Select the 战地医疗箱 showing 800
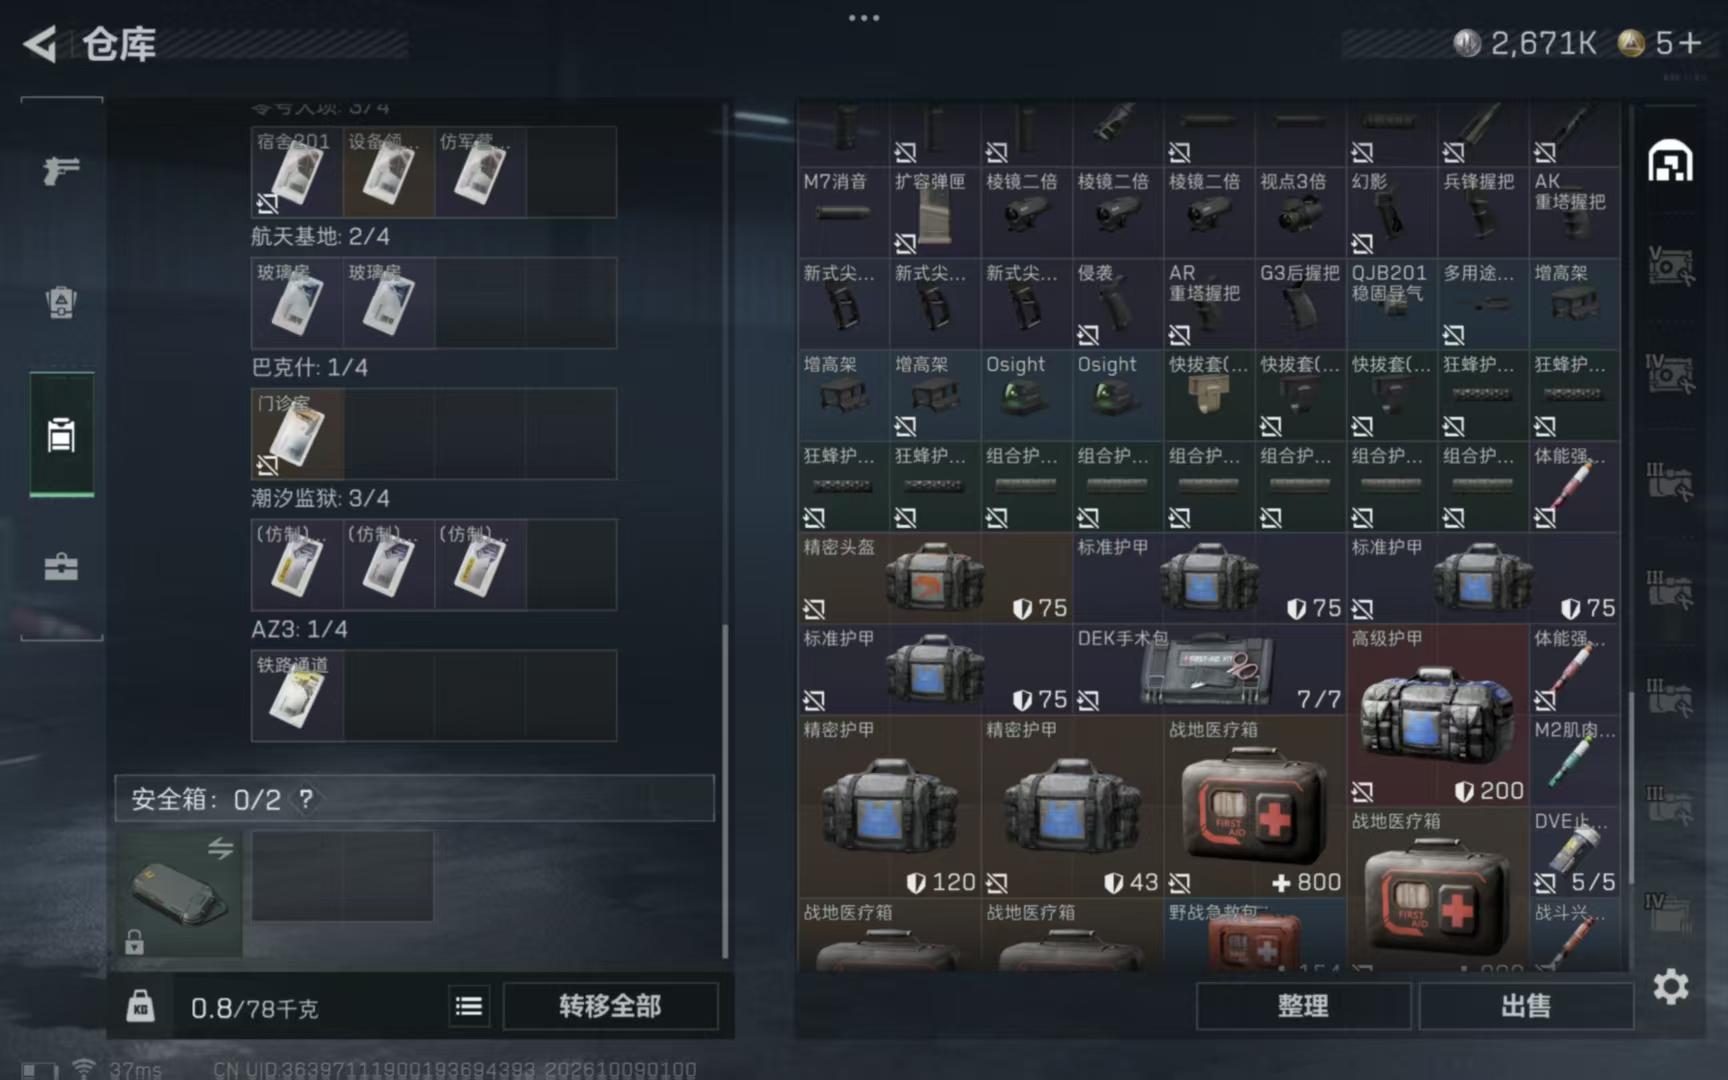Viewport: 1728px width, 1080px height. [x=1255, y=806]
